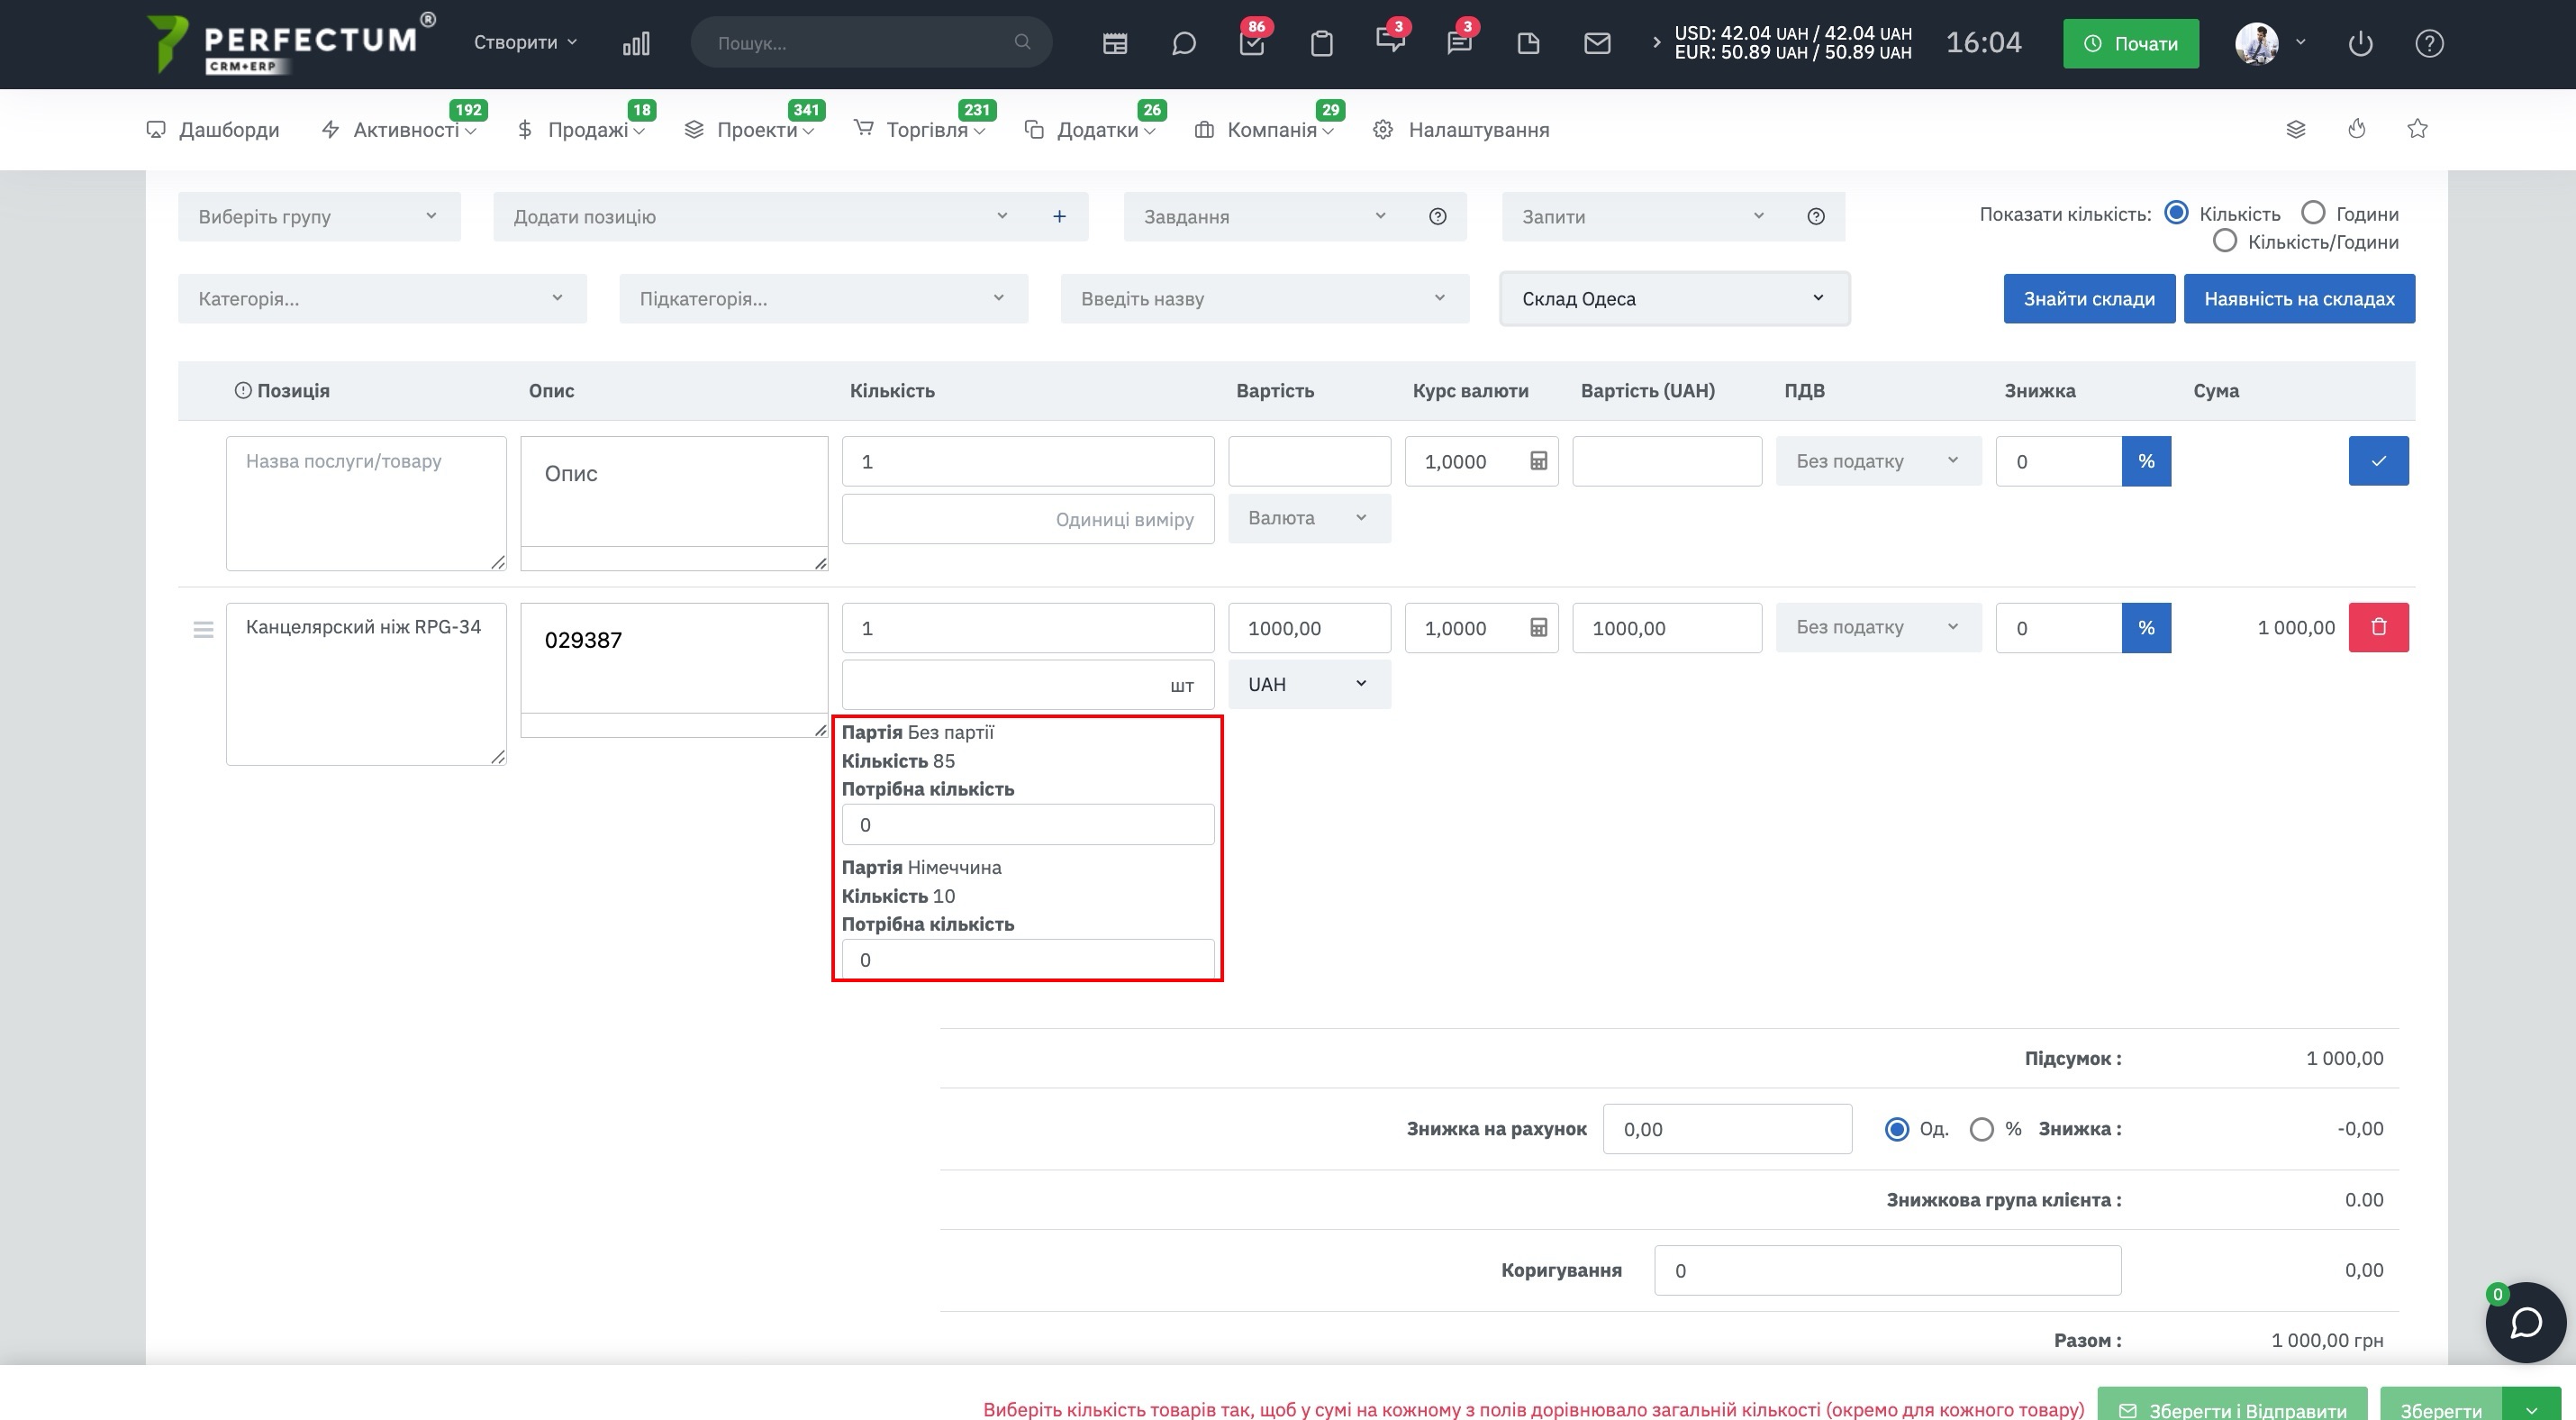Expand the Категорія dropdown
2576x1420 pixels.
click(x=382, y=298)
